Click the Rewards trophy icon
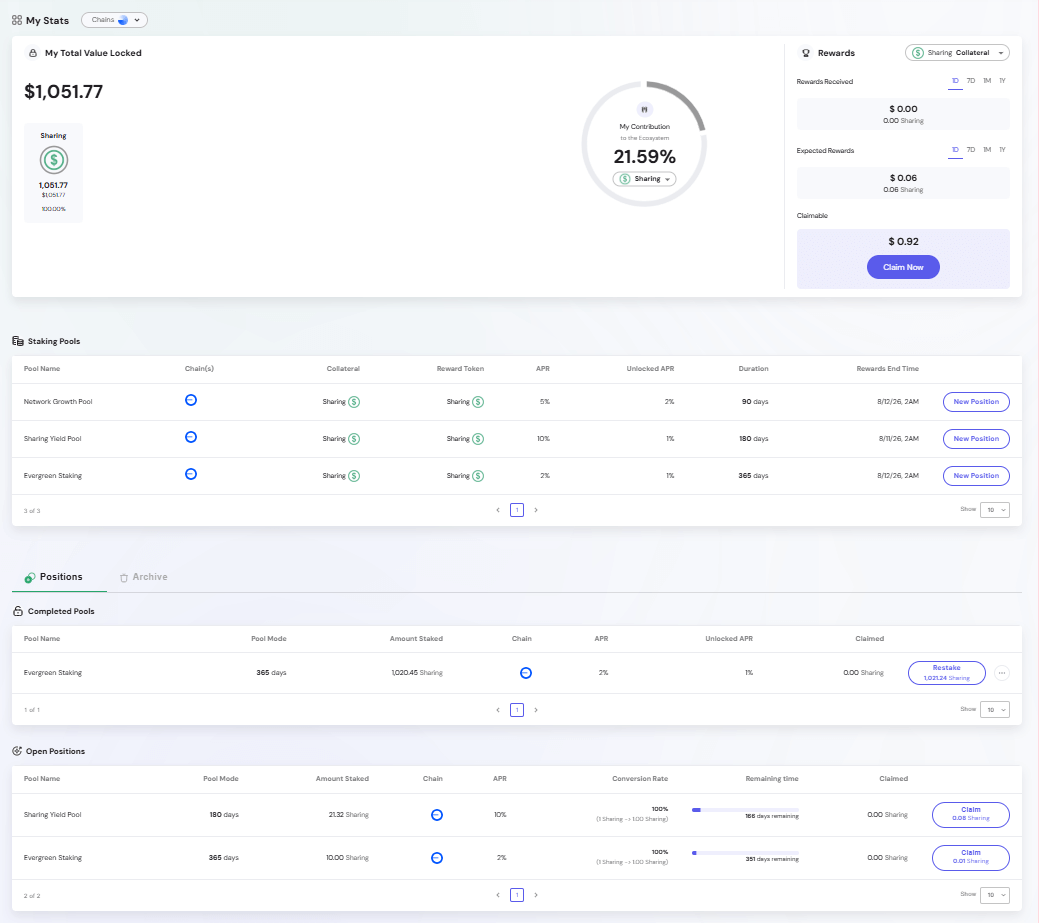 [807, 53]
